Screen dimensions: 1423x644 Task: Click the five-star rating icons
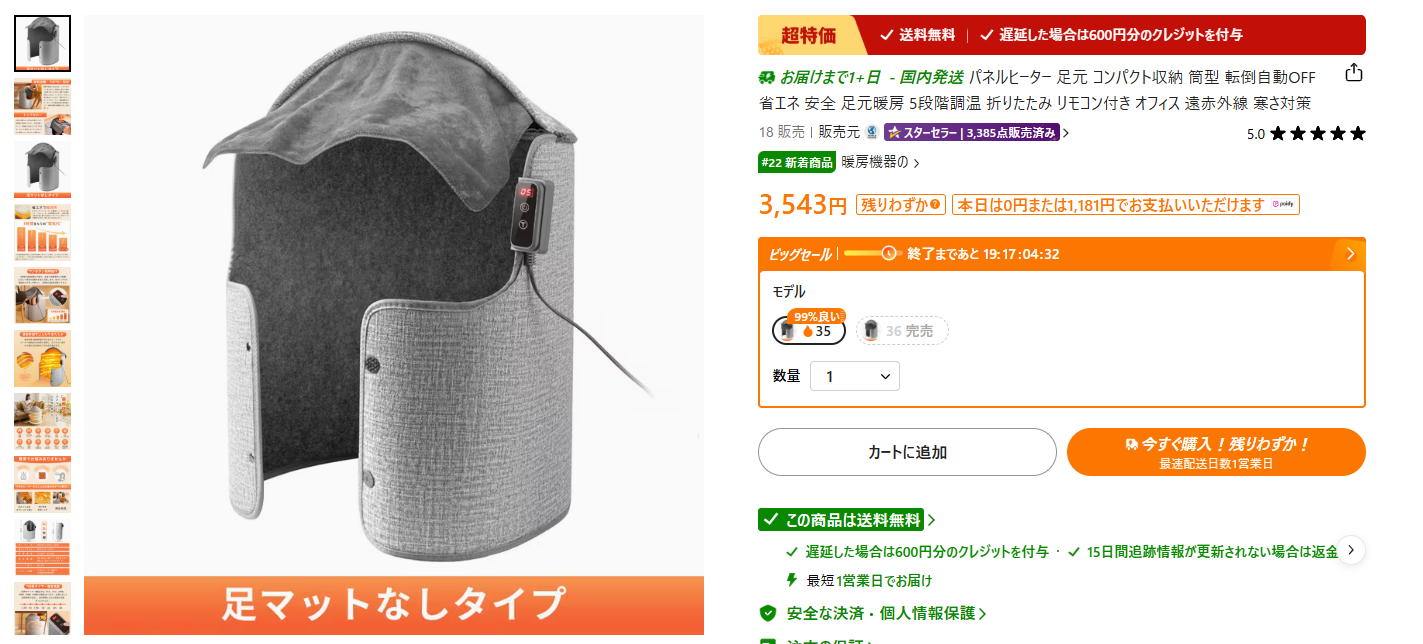coord(1317,133)
